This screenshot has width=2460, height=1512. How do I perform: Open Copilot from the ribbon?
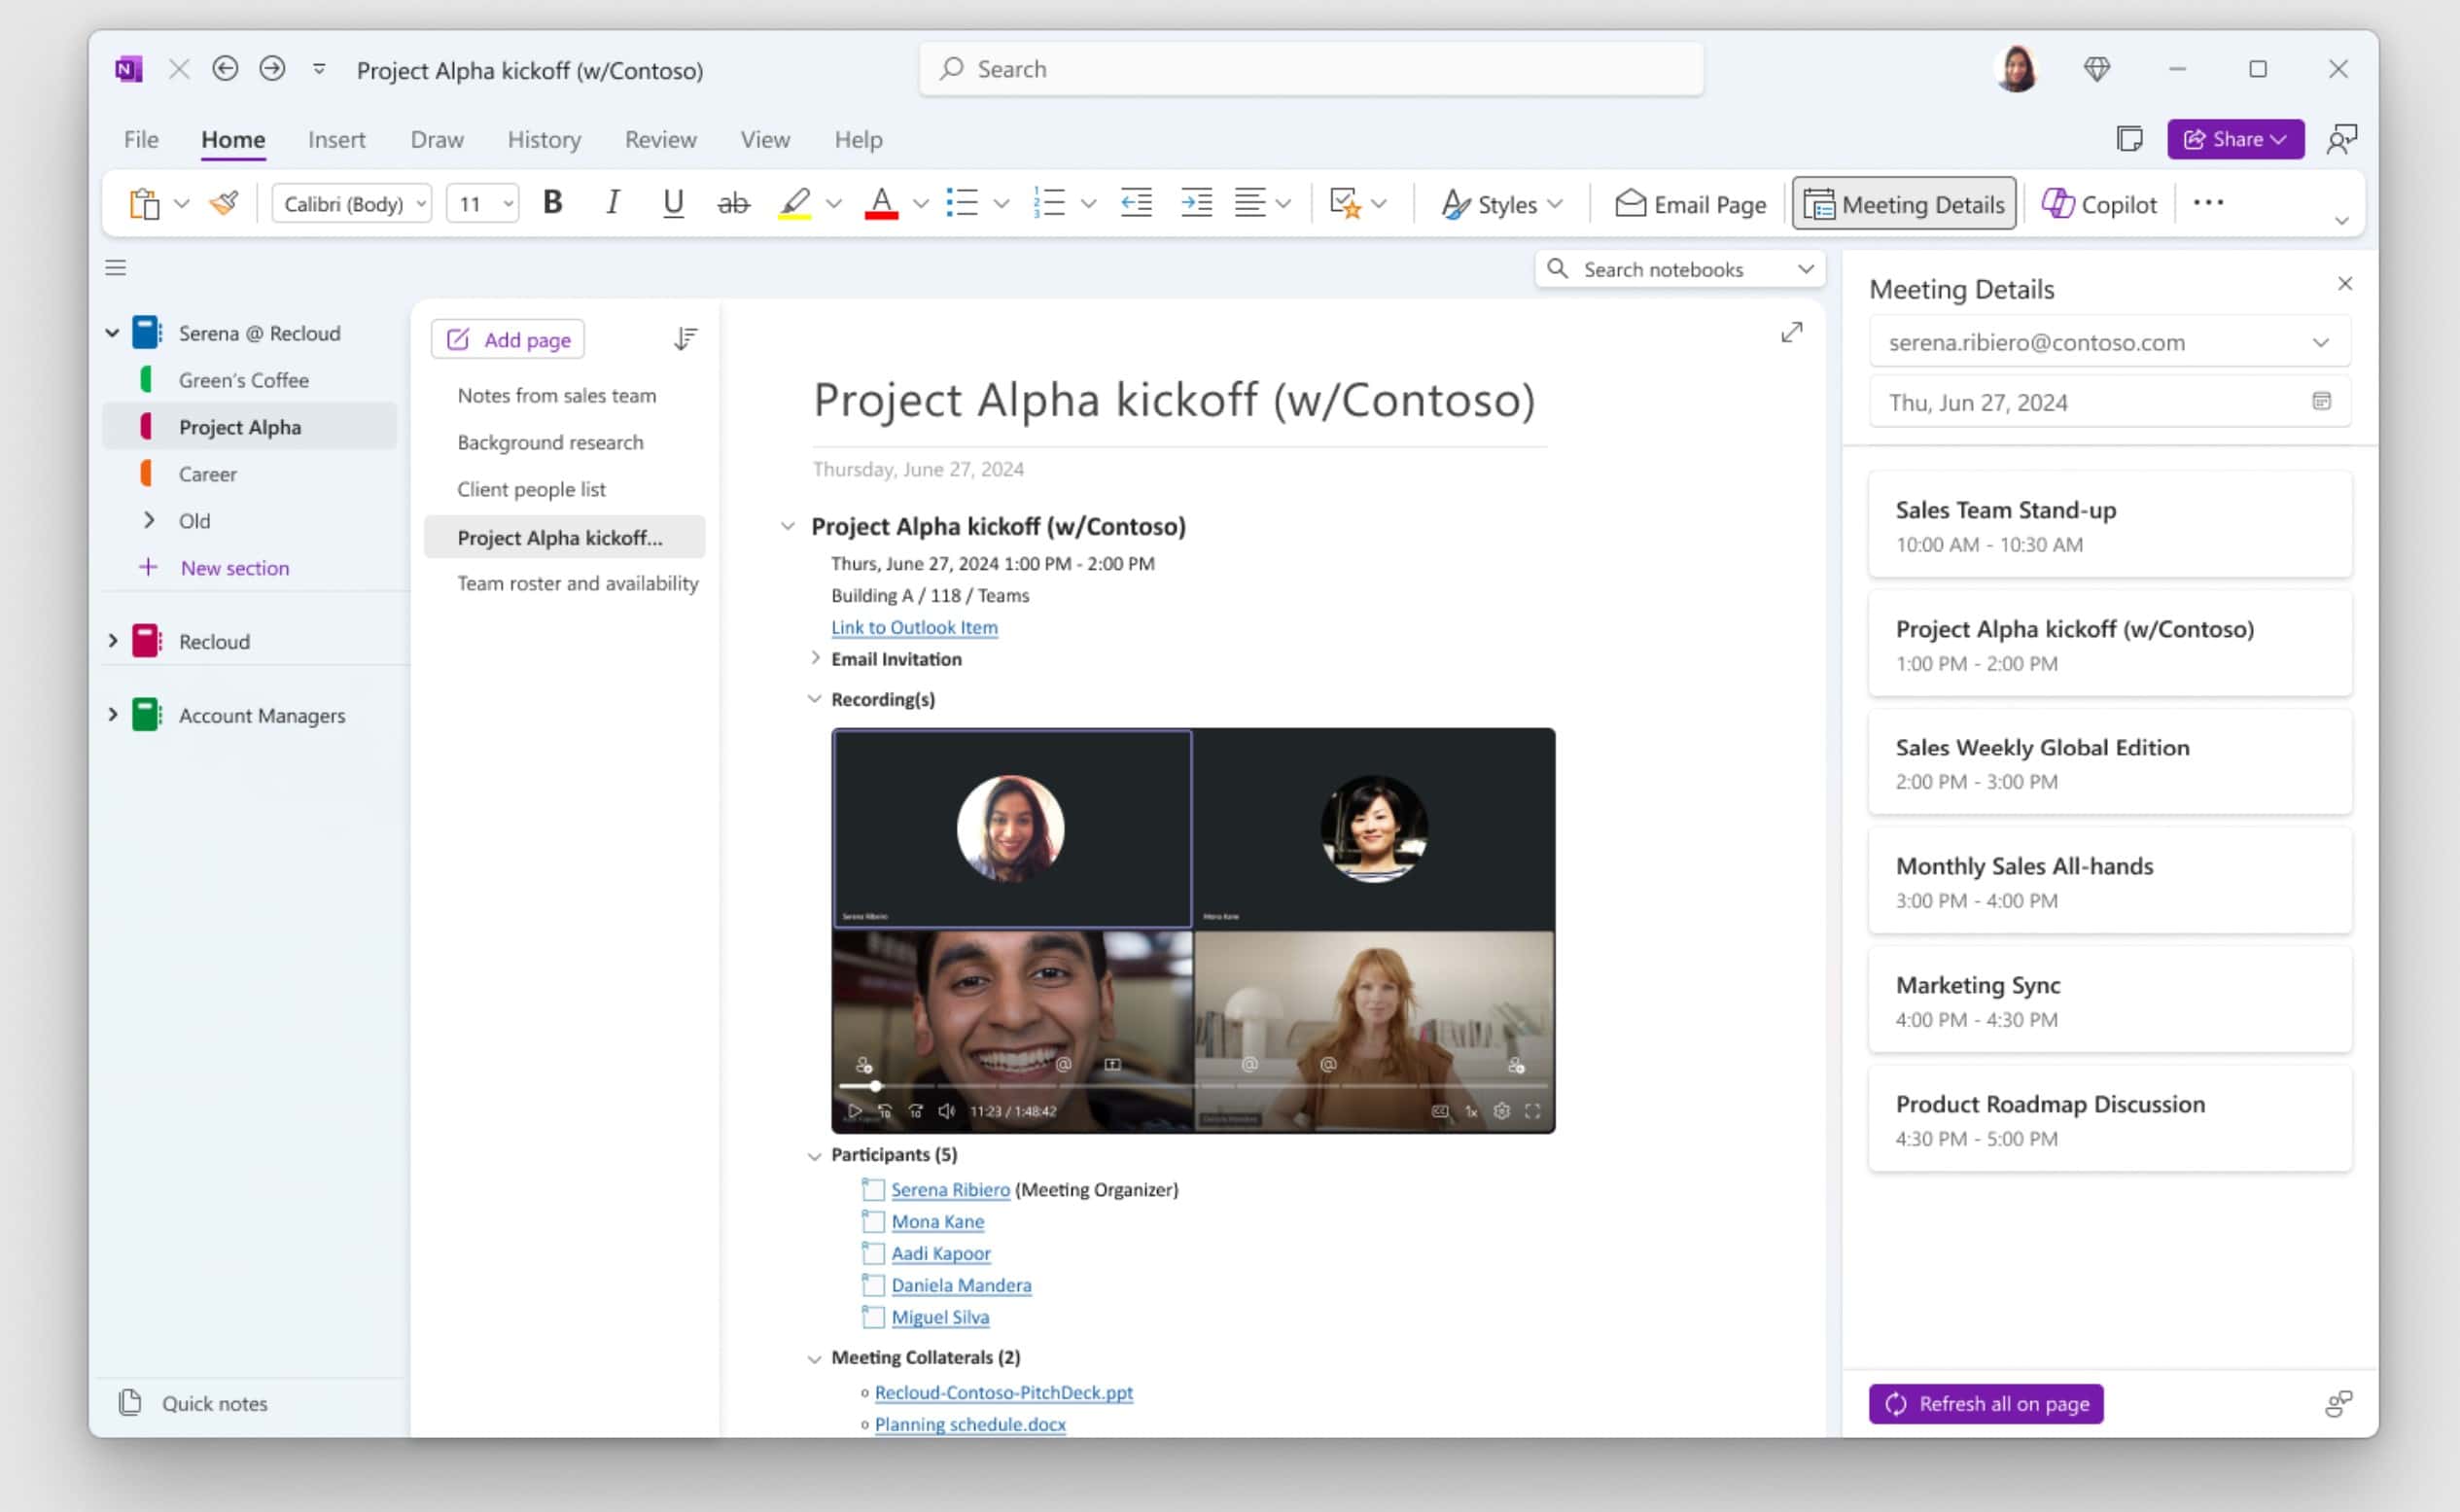point(2099,204)
